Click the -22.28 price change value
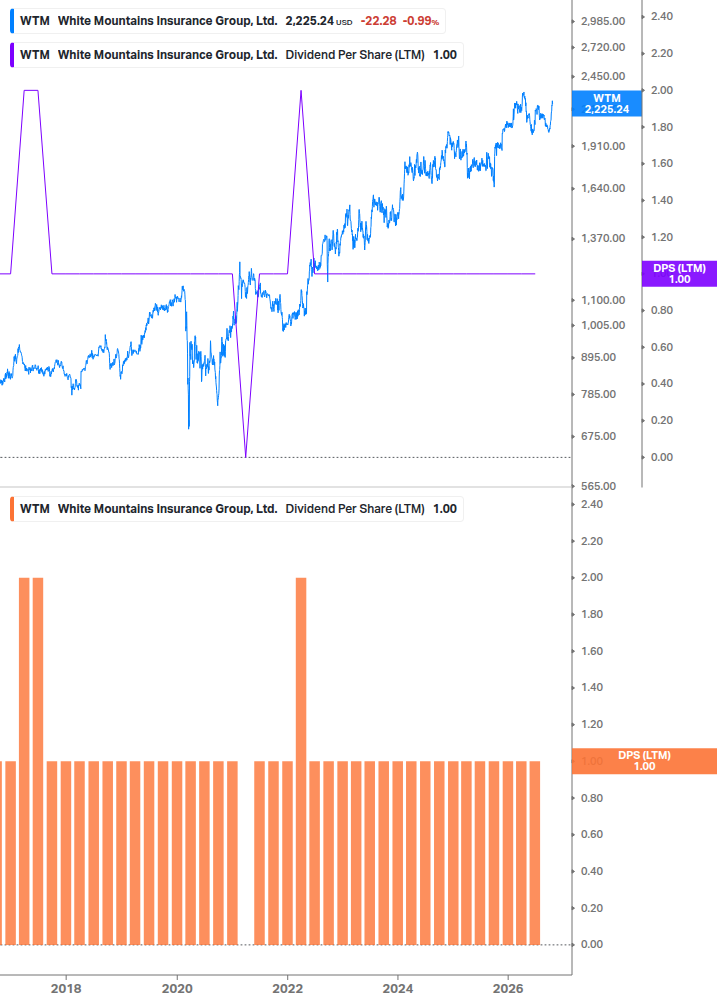 tap(378, 21)
